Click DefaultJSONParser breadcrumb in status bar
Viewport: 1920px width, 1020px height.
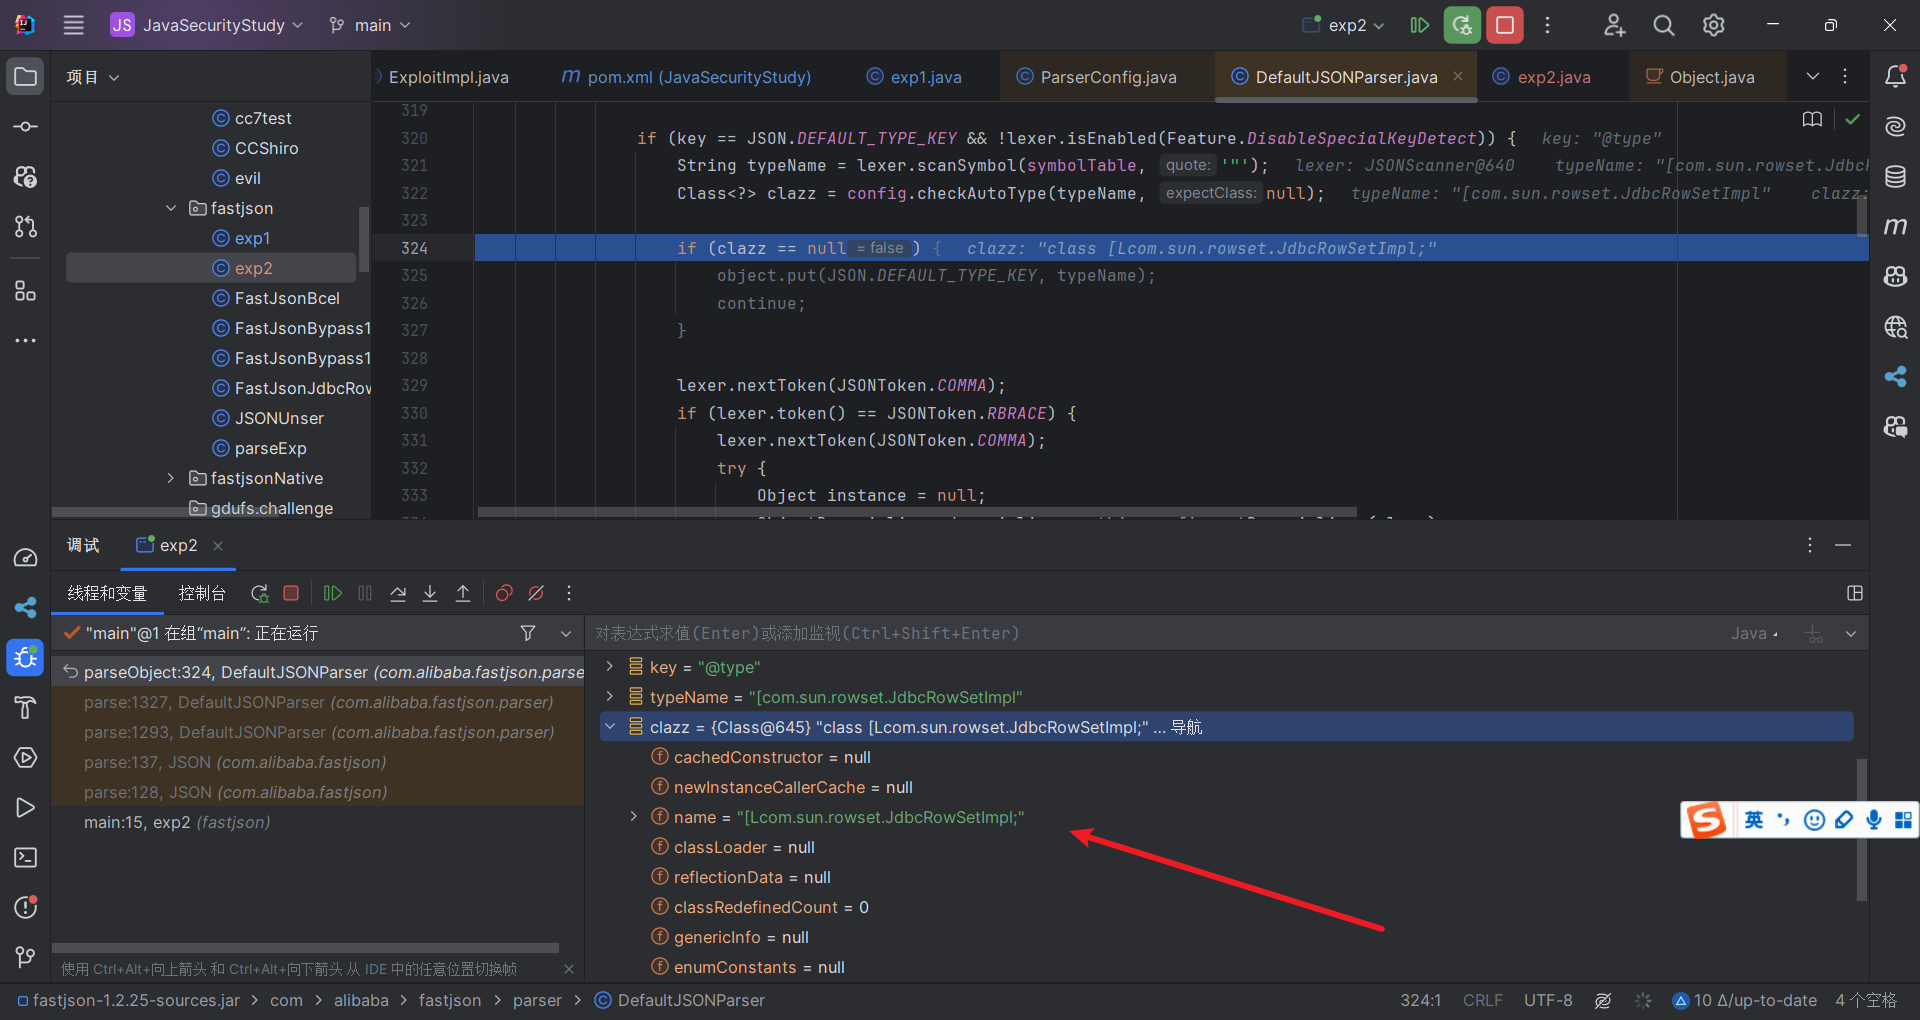[680, 1000]
